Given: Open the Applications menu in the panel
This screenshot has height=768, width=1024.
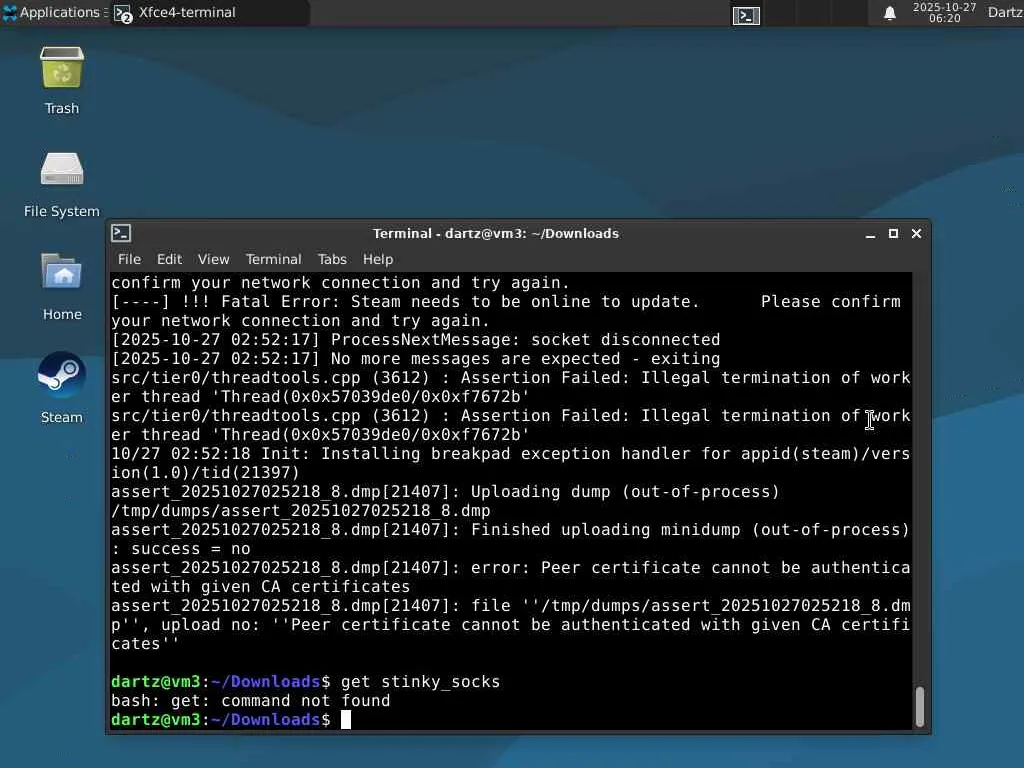Looking at the screenshot, I should coord(55,12).
